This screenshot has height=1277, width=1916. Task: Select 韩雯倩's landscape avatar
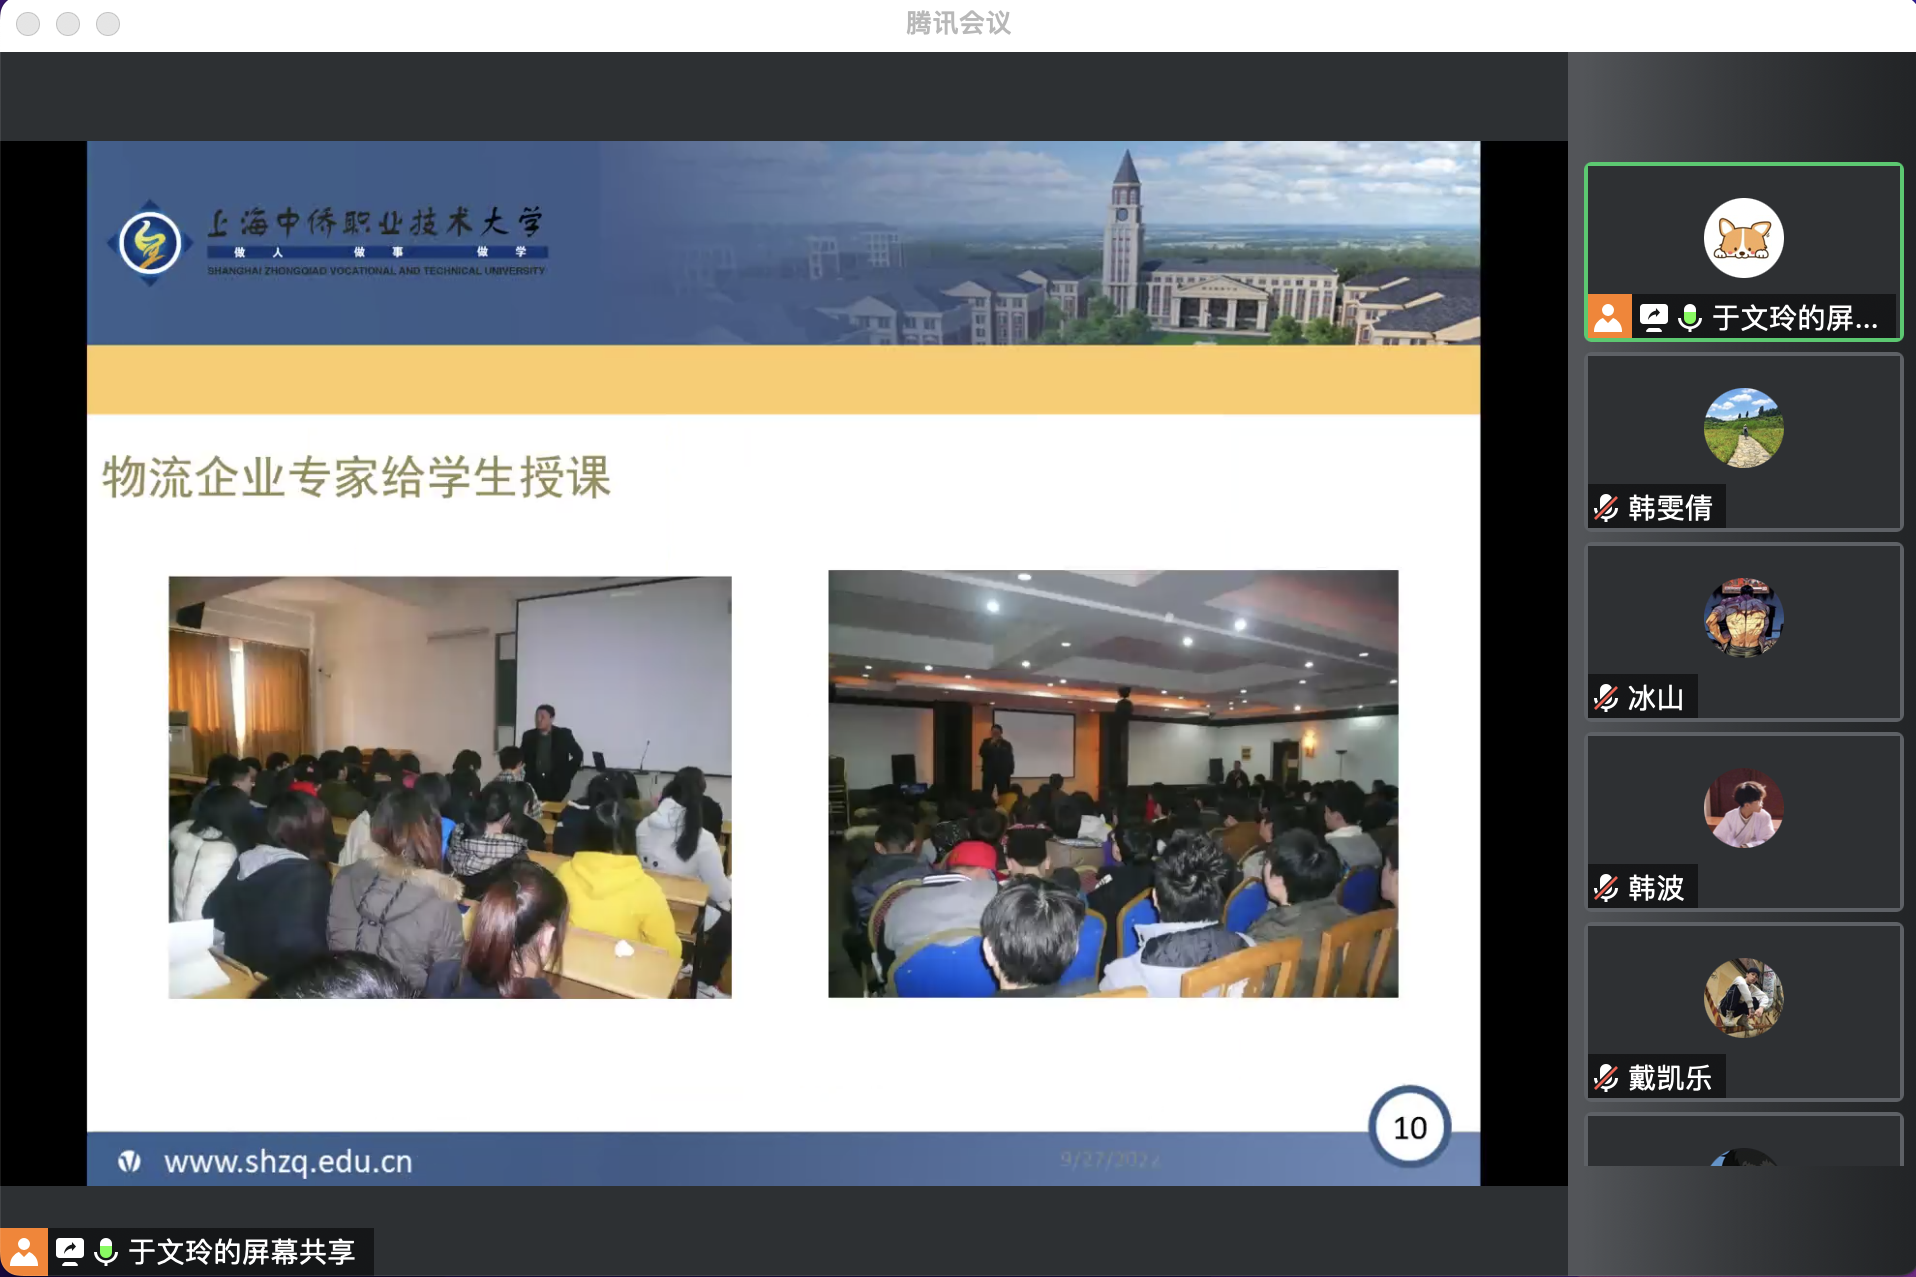[1743, 428]
